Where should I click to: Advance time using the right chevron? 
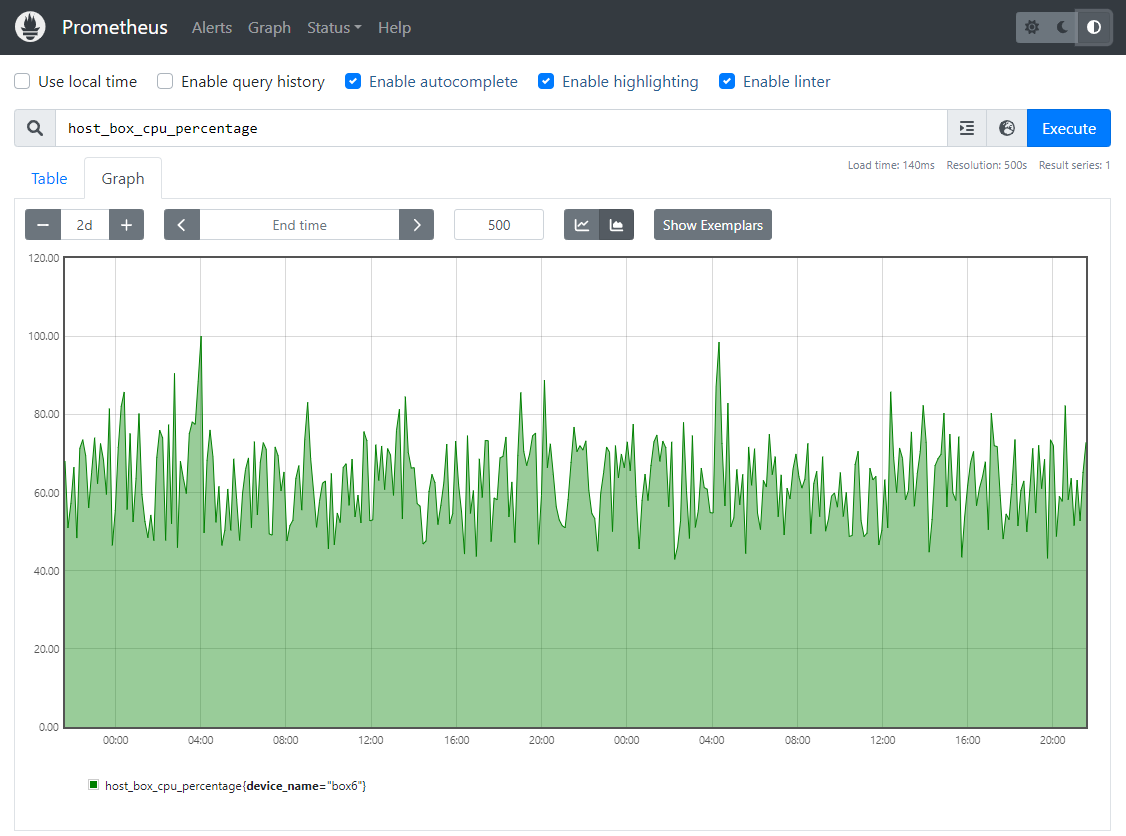(416, 224)
